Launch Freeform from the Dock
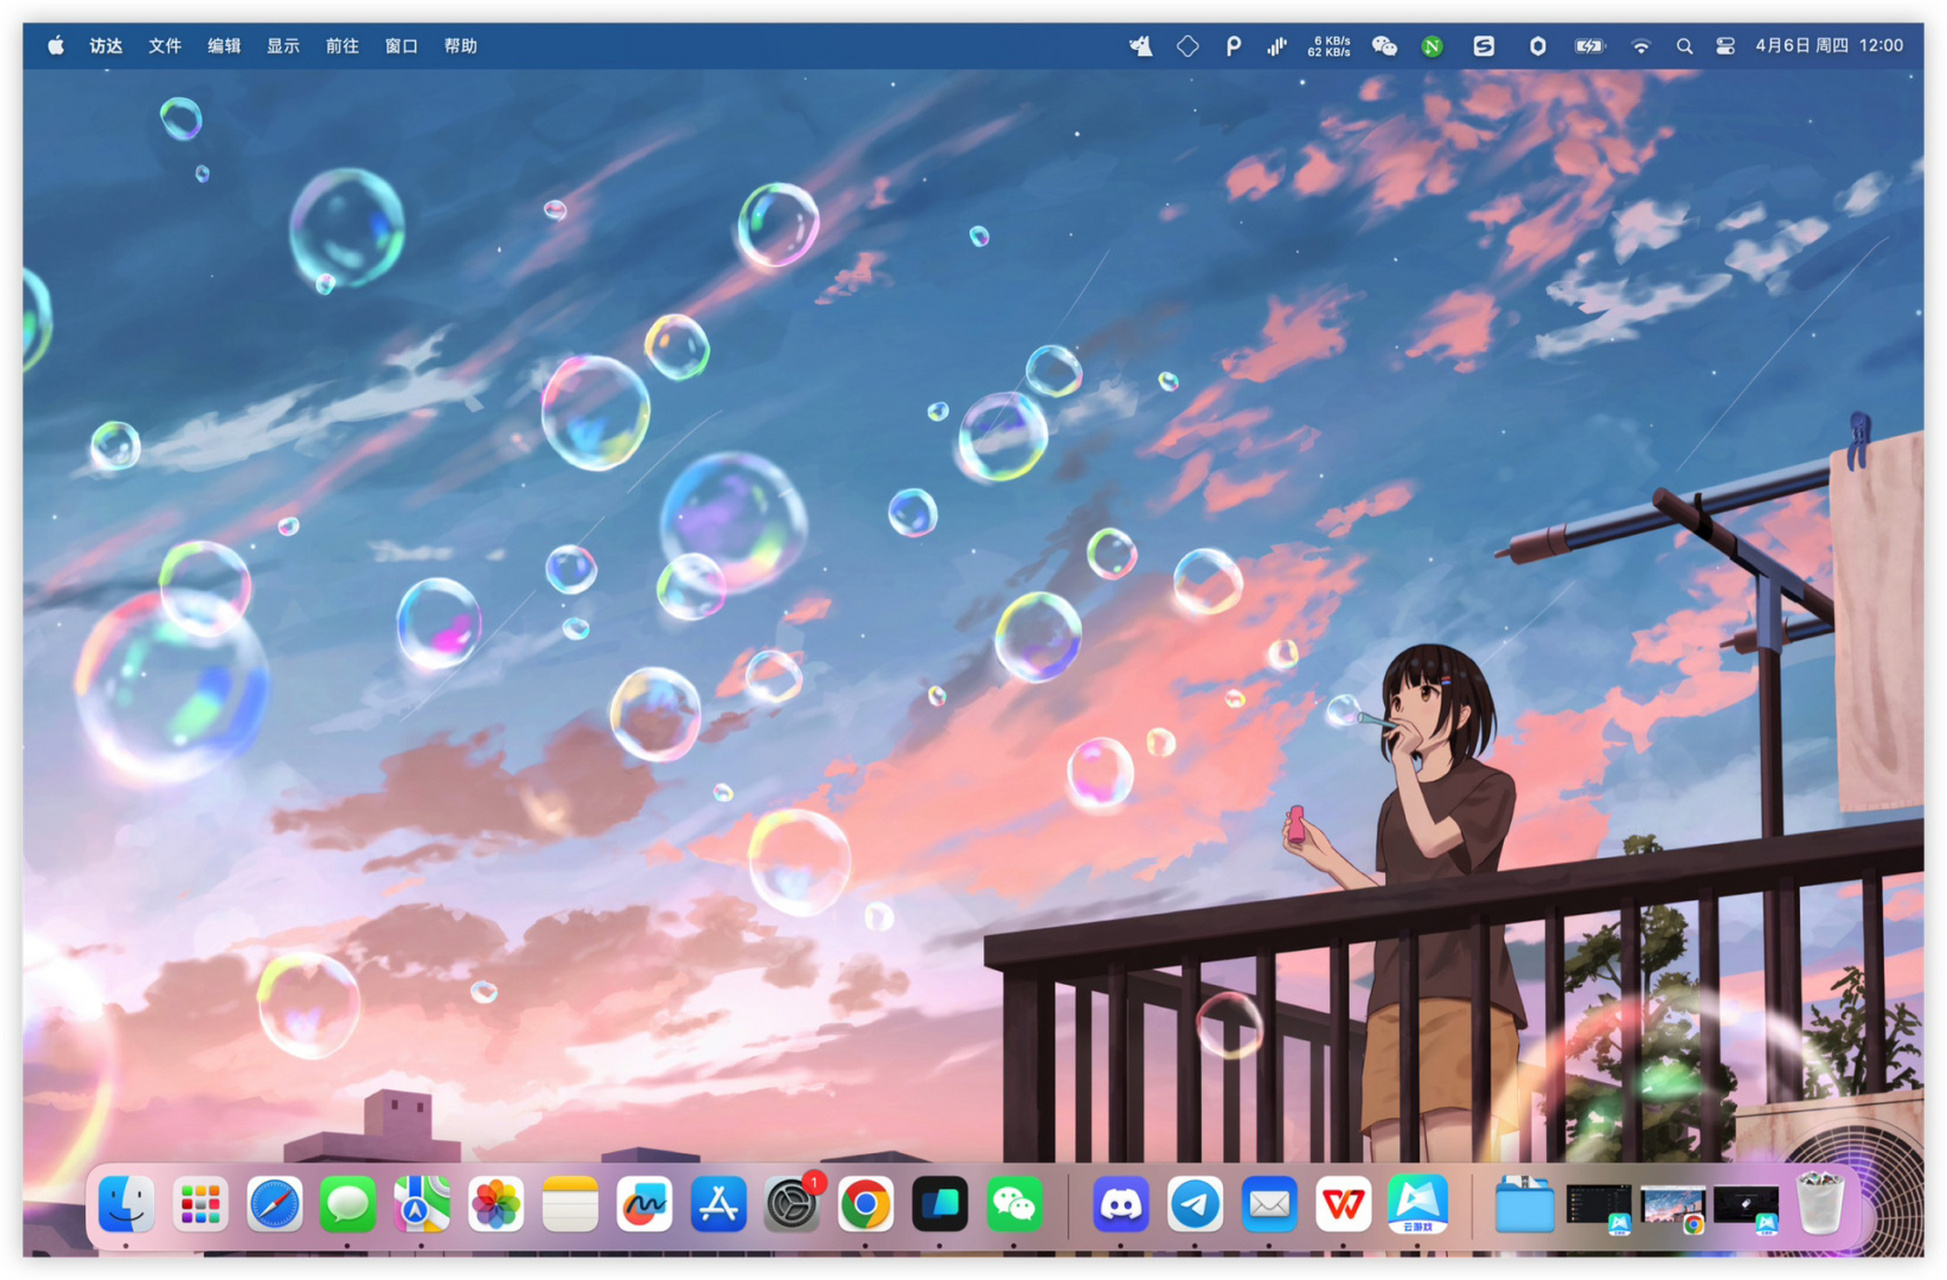This screenshot has width=1947, height=1280. (644, 1204)
